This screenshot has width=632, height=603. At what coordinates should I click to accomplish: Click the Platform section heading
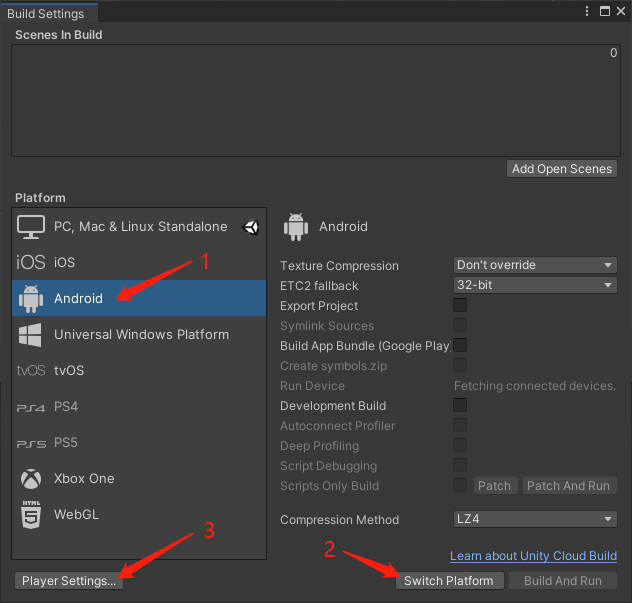(40, 198)
